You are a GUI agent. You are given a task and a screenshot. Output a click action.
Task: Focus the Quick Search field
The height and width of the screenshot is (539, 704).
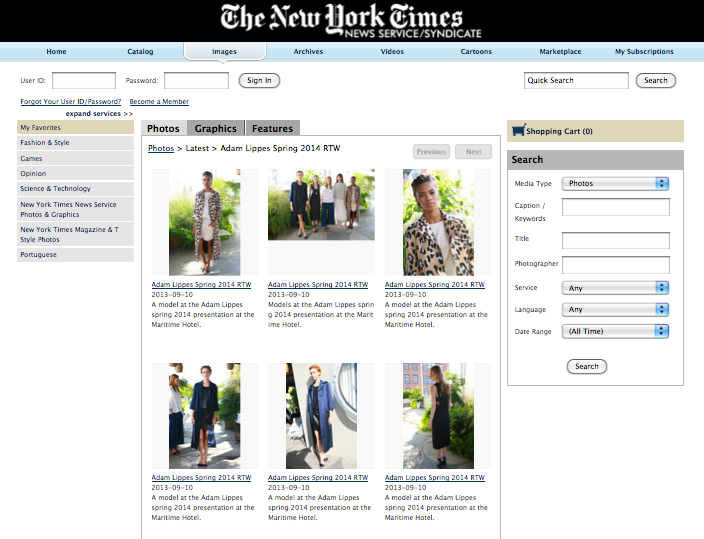click(x=576, y=80)
